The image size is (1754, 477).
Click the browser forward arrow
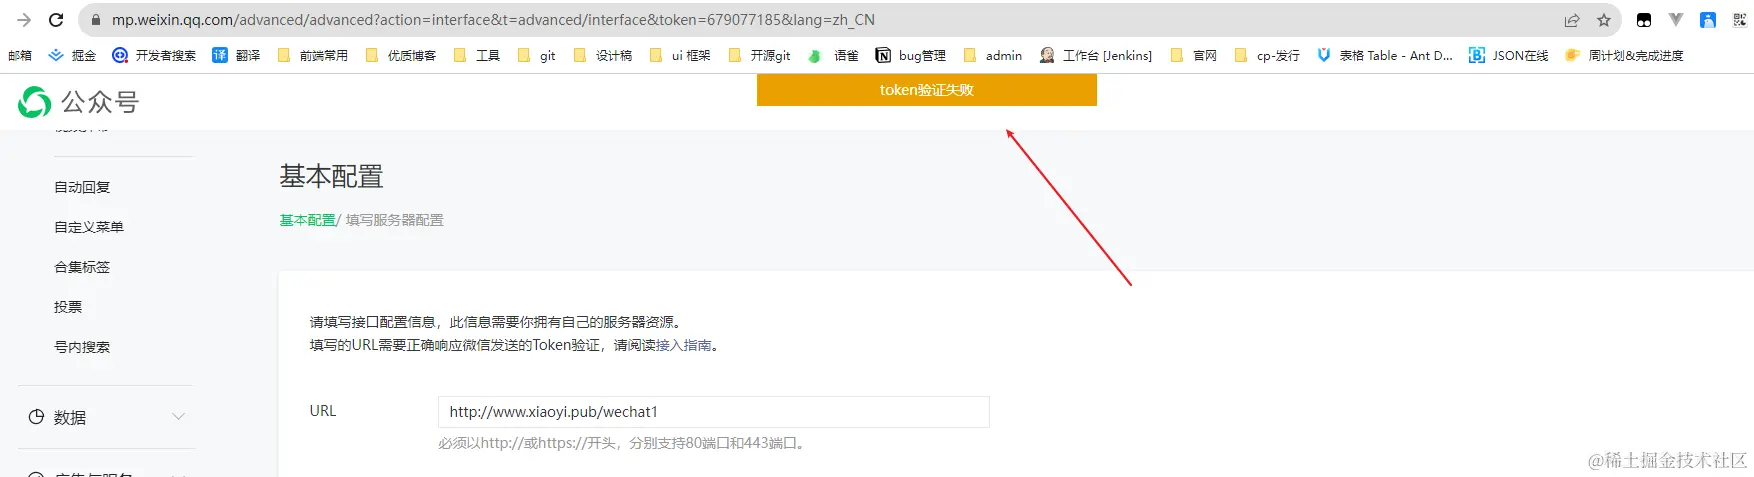point(24,20)
